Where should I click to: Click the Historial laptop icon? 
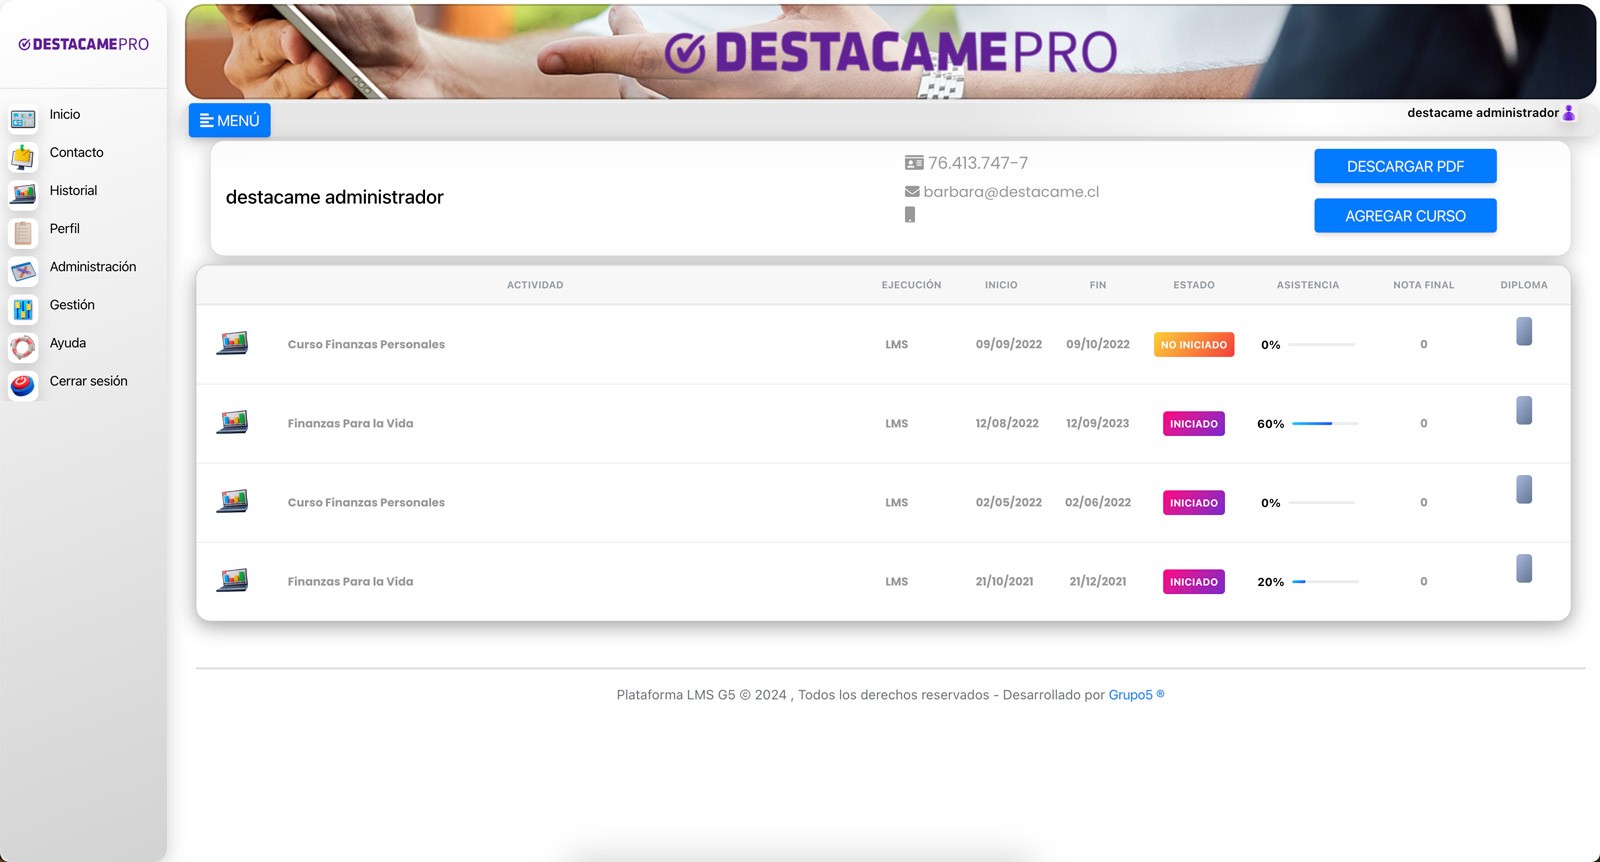(x=23, y=194)
